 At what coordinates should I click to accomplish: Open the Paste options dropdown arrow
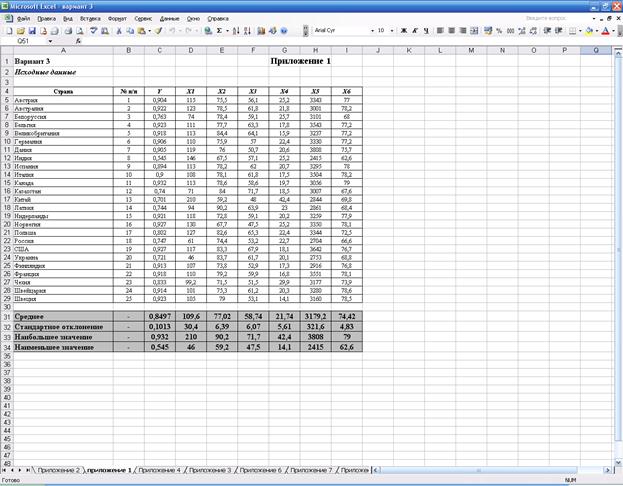click(149, 31)
